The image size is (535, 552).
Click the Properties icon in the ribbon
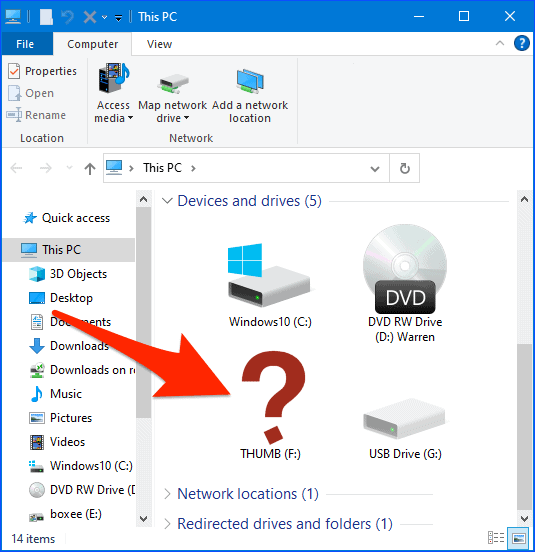coord(14,71)
